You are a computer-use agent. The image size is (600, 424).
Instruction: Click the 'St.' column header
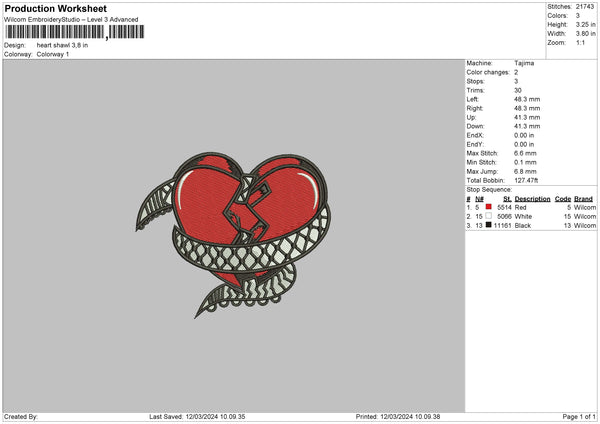point(507,199)
